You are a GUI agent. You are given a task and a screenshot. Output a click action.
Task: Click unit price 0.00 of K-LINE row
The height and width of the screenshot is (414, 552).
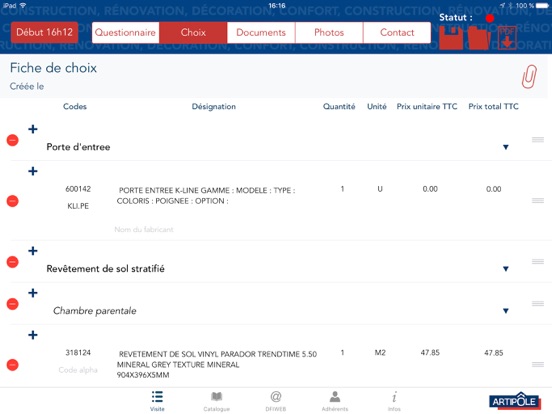[430, 189]
